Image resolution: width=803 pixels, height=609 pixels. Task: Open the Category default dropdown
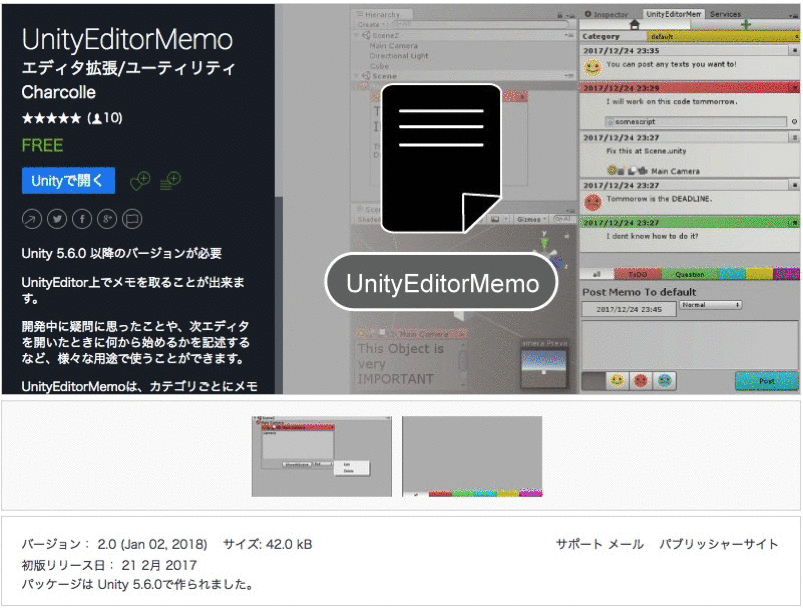[723, 36]
